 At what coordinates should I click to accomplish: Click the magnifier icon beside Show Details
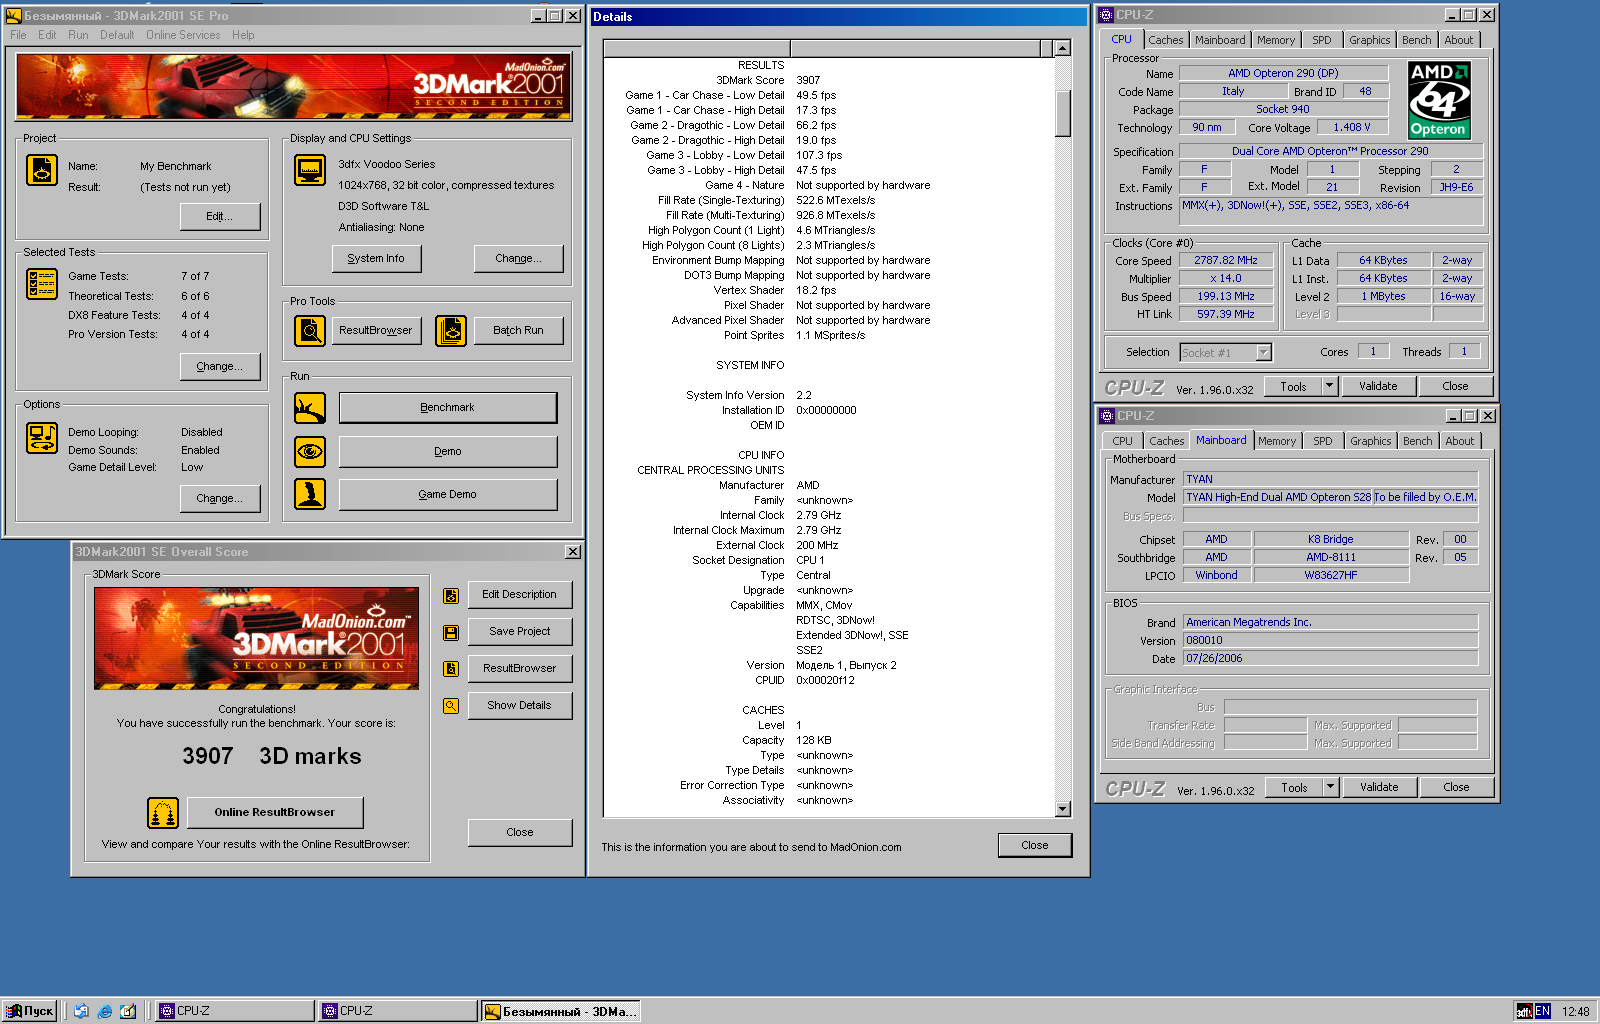(x=451, y=706)
